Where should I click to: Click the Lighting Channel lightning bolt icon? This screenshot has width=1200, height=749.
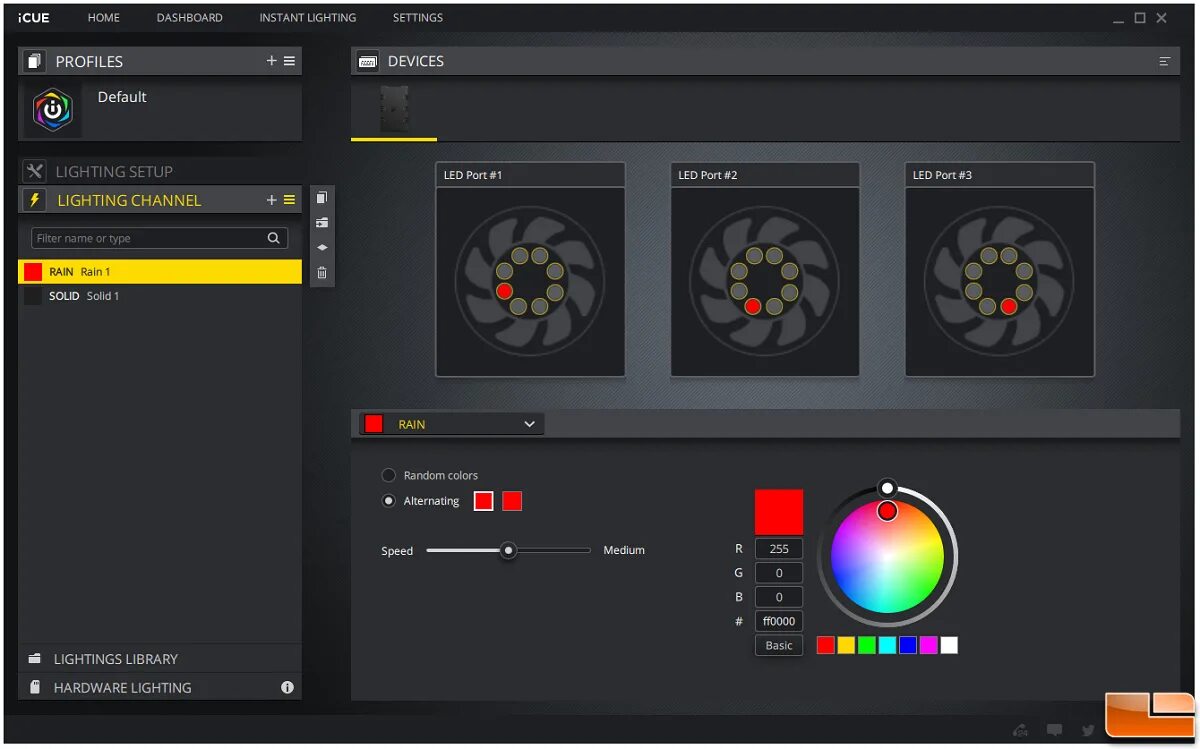(35, 200)
